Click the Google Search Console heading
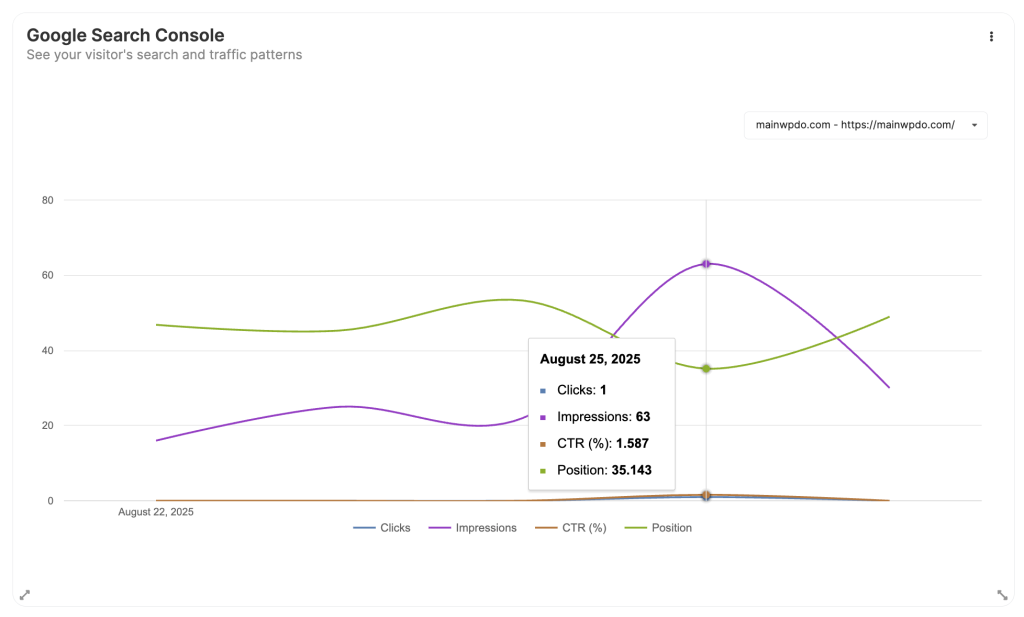Screen dimensions: 1024x617 pyautogui.click(x=125, y=34)
